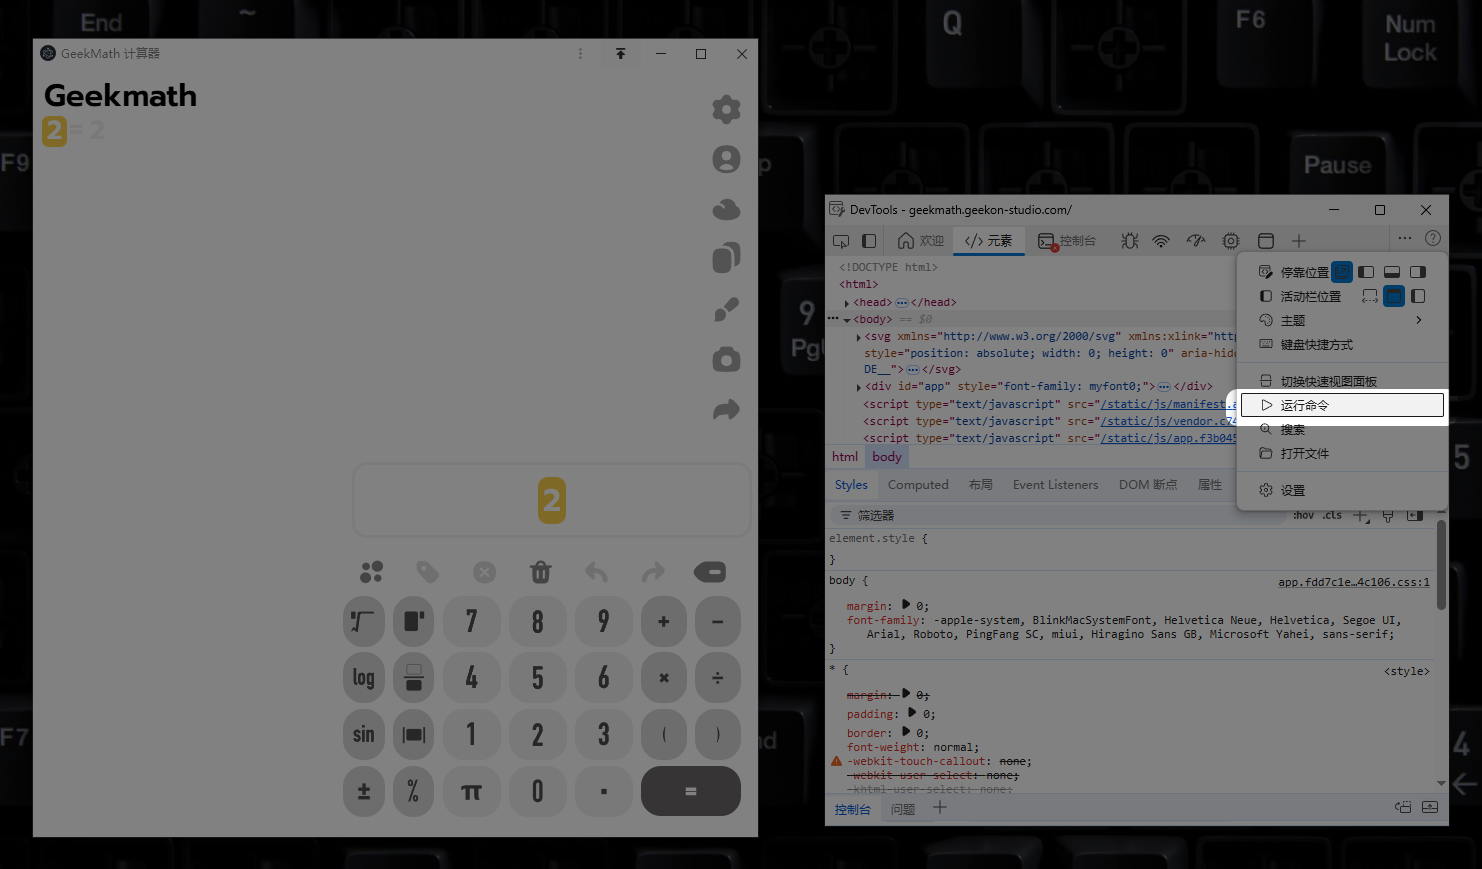Click the backspace key icon above keypad
The image size is (1482, 869).
click(x=710, y=572)
